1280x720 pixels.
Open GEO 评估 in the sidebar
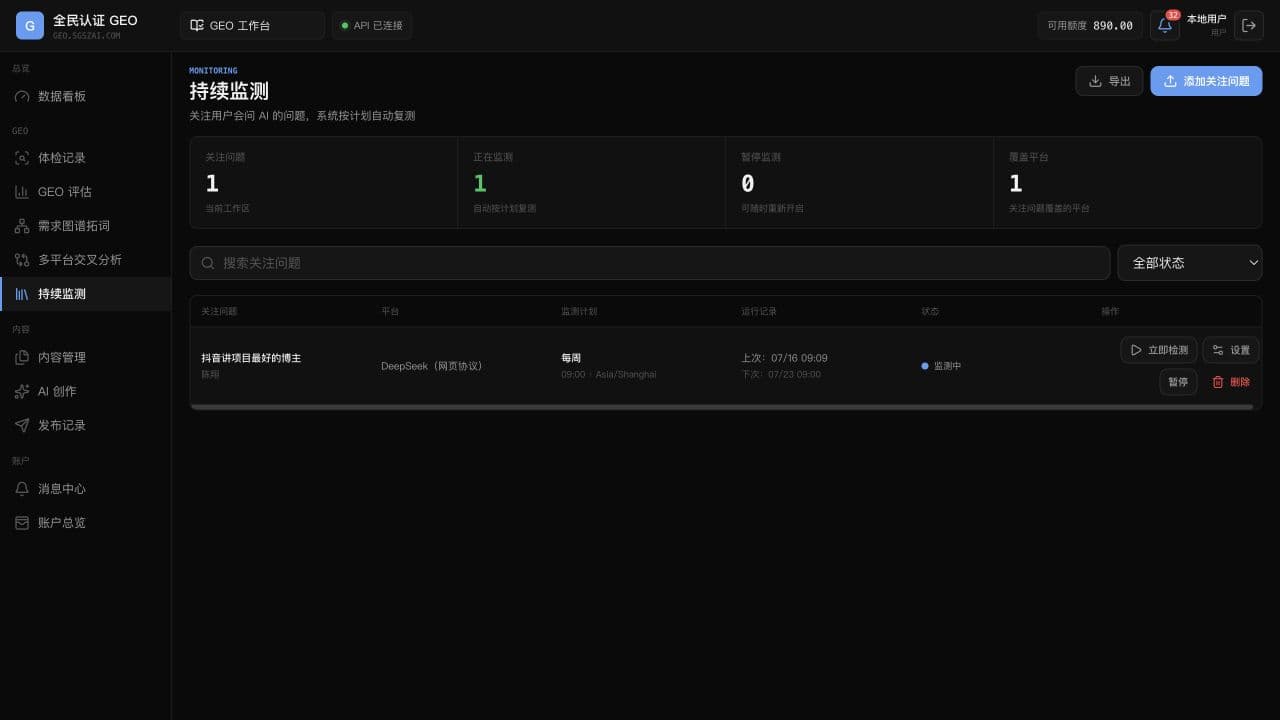click(85, 192)
